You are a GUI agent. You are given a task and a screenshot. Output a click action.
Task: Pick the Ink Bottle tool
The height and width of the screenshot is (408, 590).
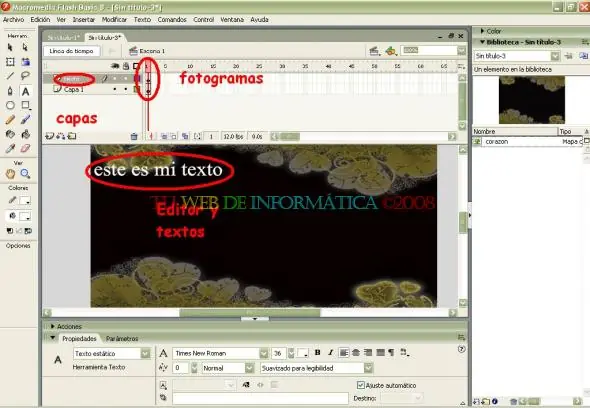10,134
